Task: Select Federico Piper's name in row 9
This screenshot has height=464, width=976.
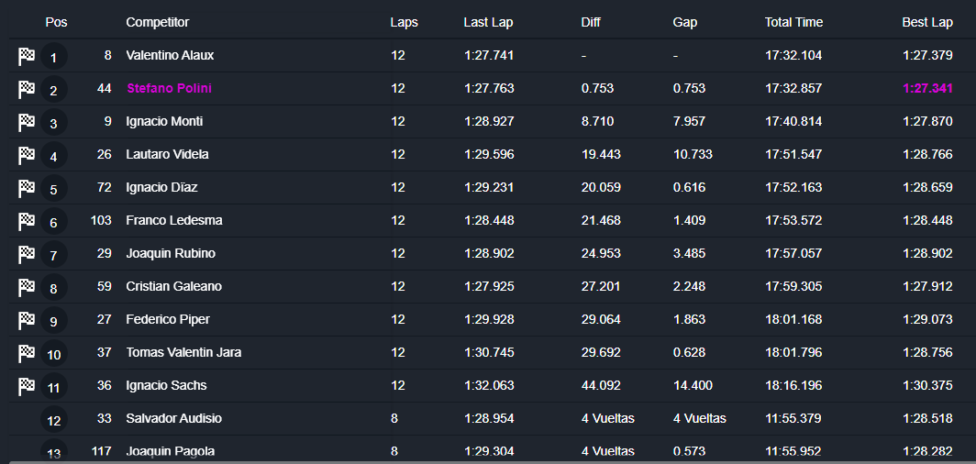Action: point(168,319)
